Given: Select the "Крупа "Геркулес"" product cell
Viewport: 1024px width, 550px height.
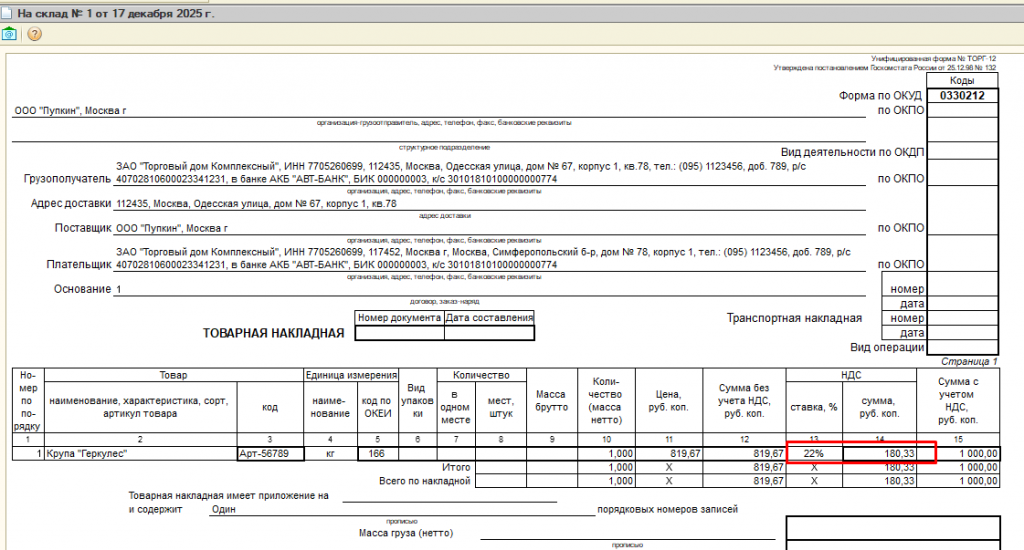Looking at the screenshot, I should pos(140,453).
